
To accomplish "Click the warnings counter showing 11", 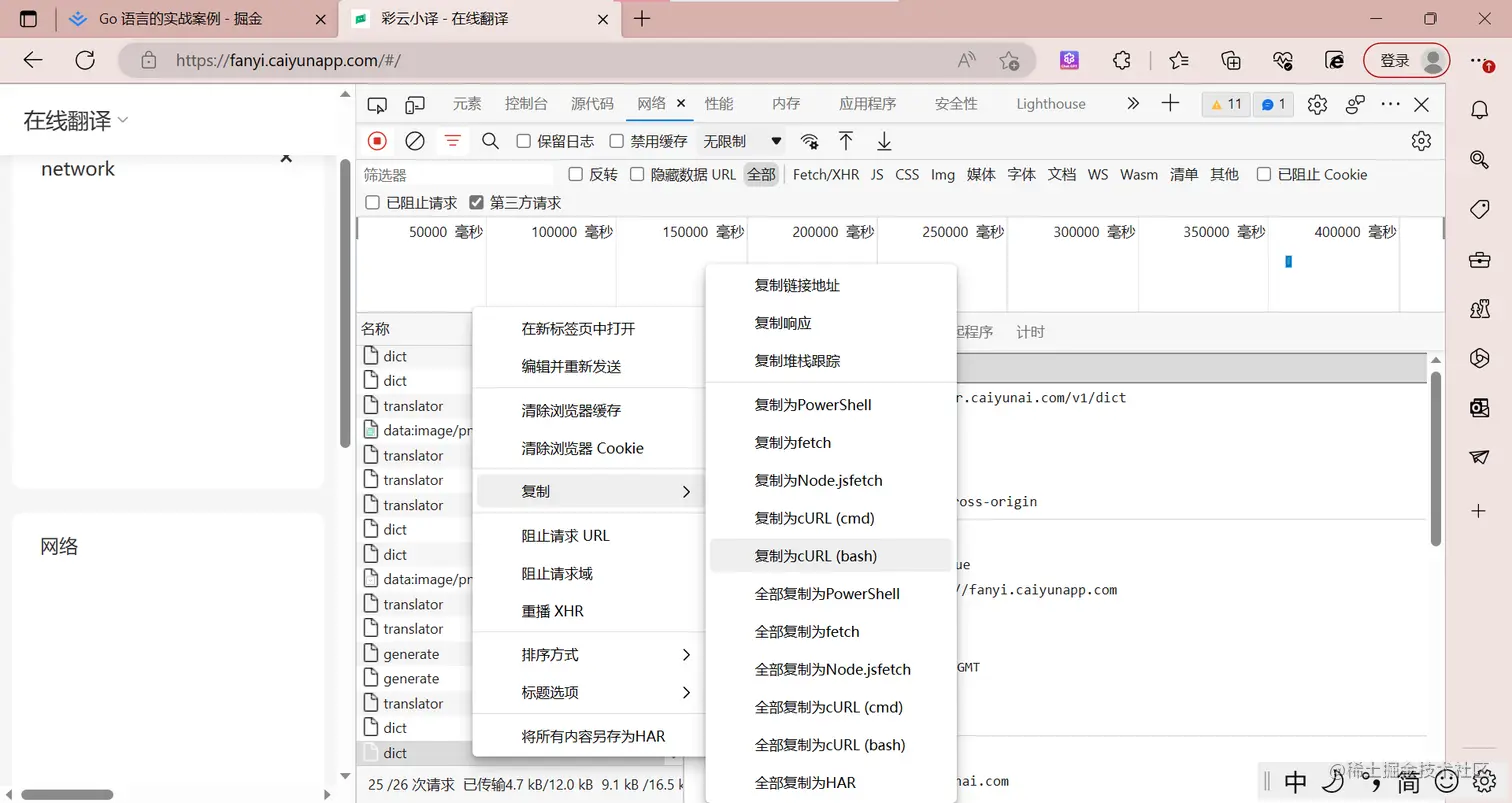I will tap(1226, 104).
